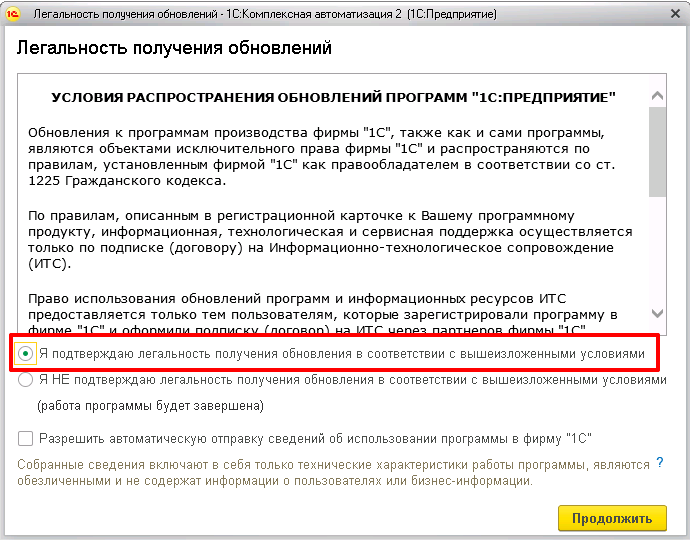Screen dimensions: 690x540
Task: Click the Продолжить button
Action: pyautogui.click(x=612, y=518)
